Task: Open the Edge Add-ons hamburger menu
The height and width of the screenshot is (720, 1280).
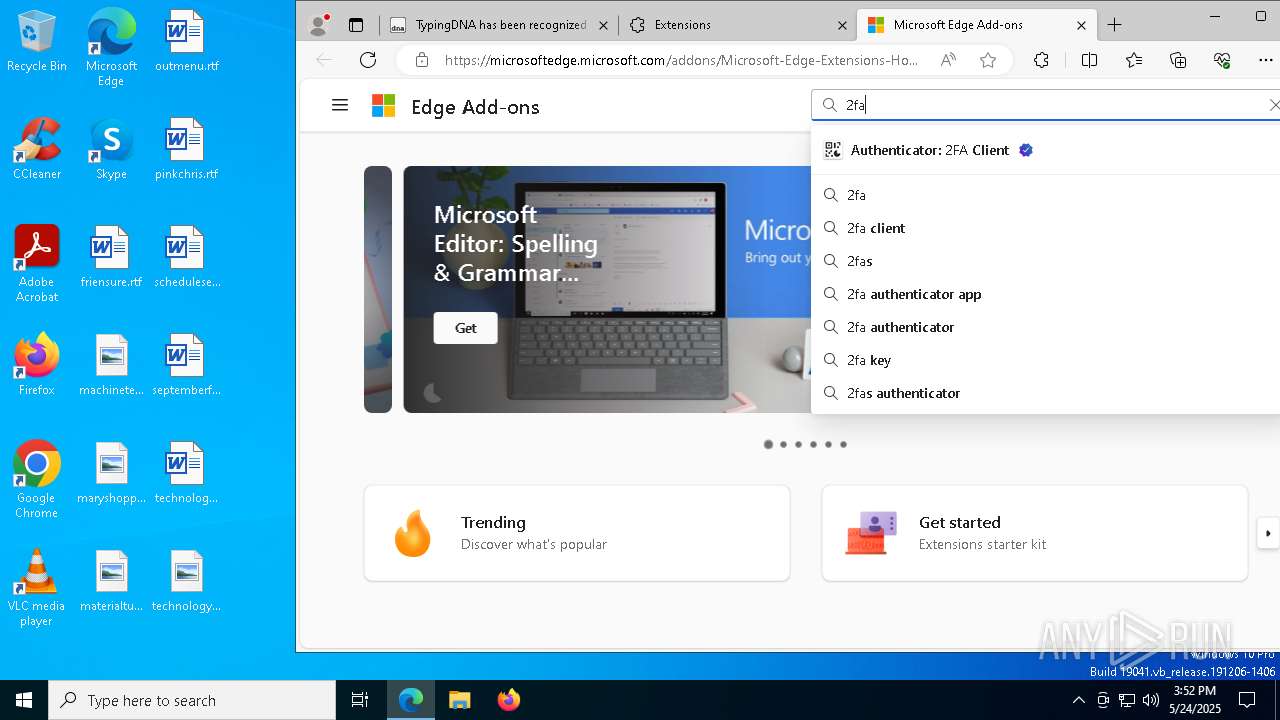Action: pos(340,105)
